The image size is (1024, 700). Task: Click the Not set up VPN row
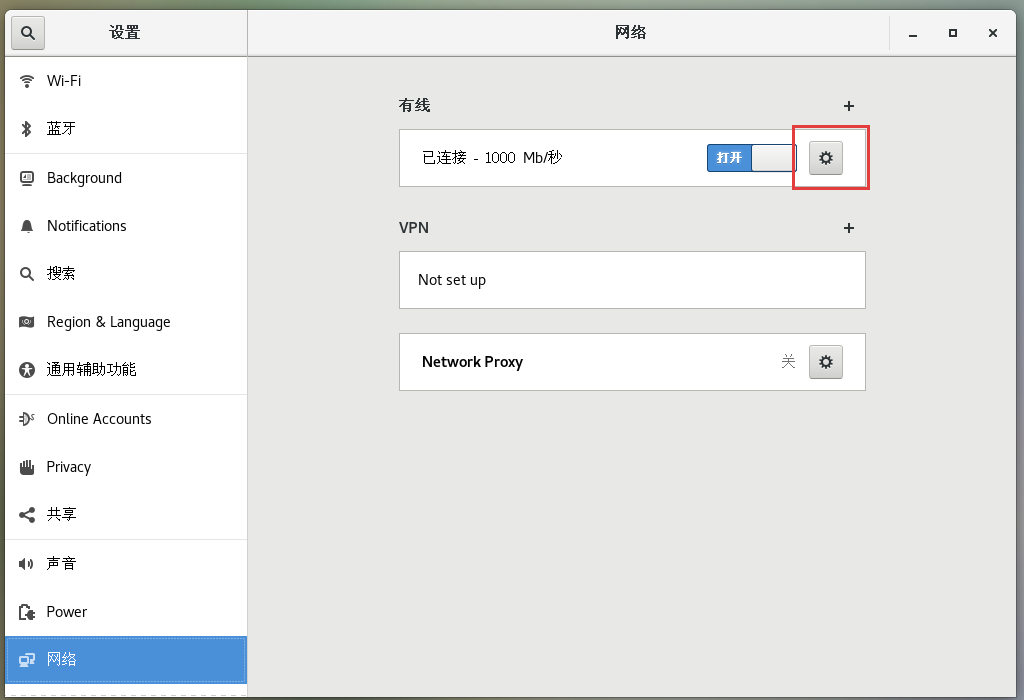coord(632,280)
